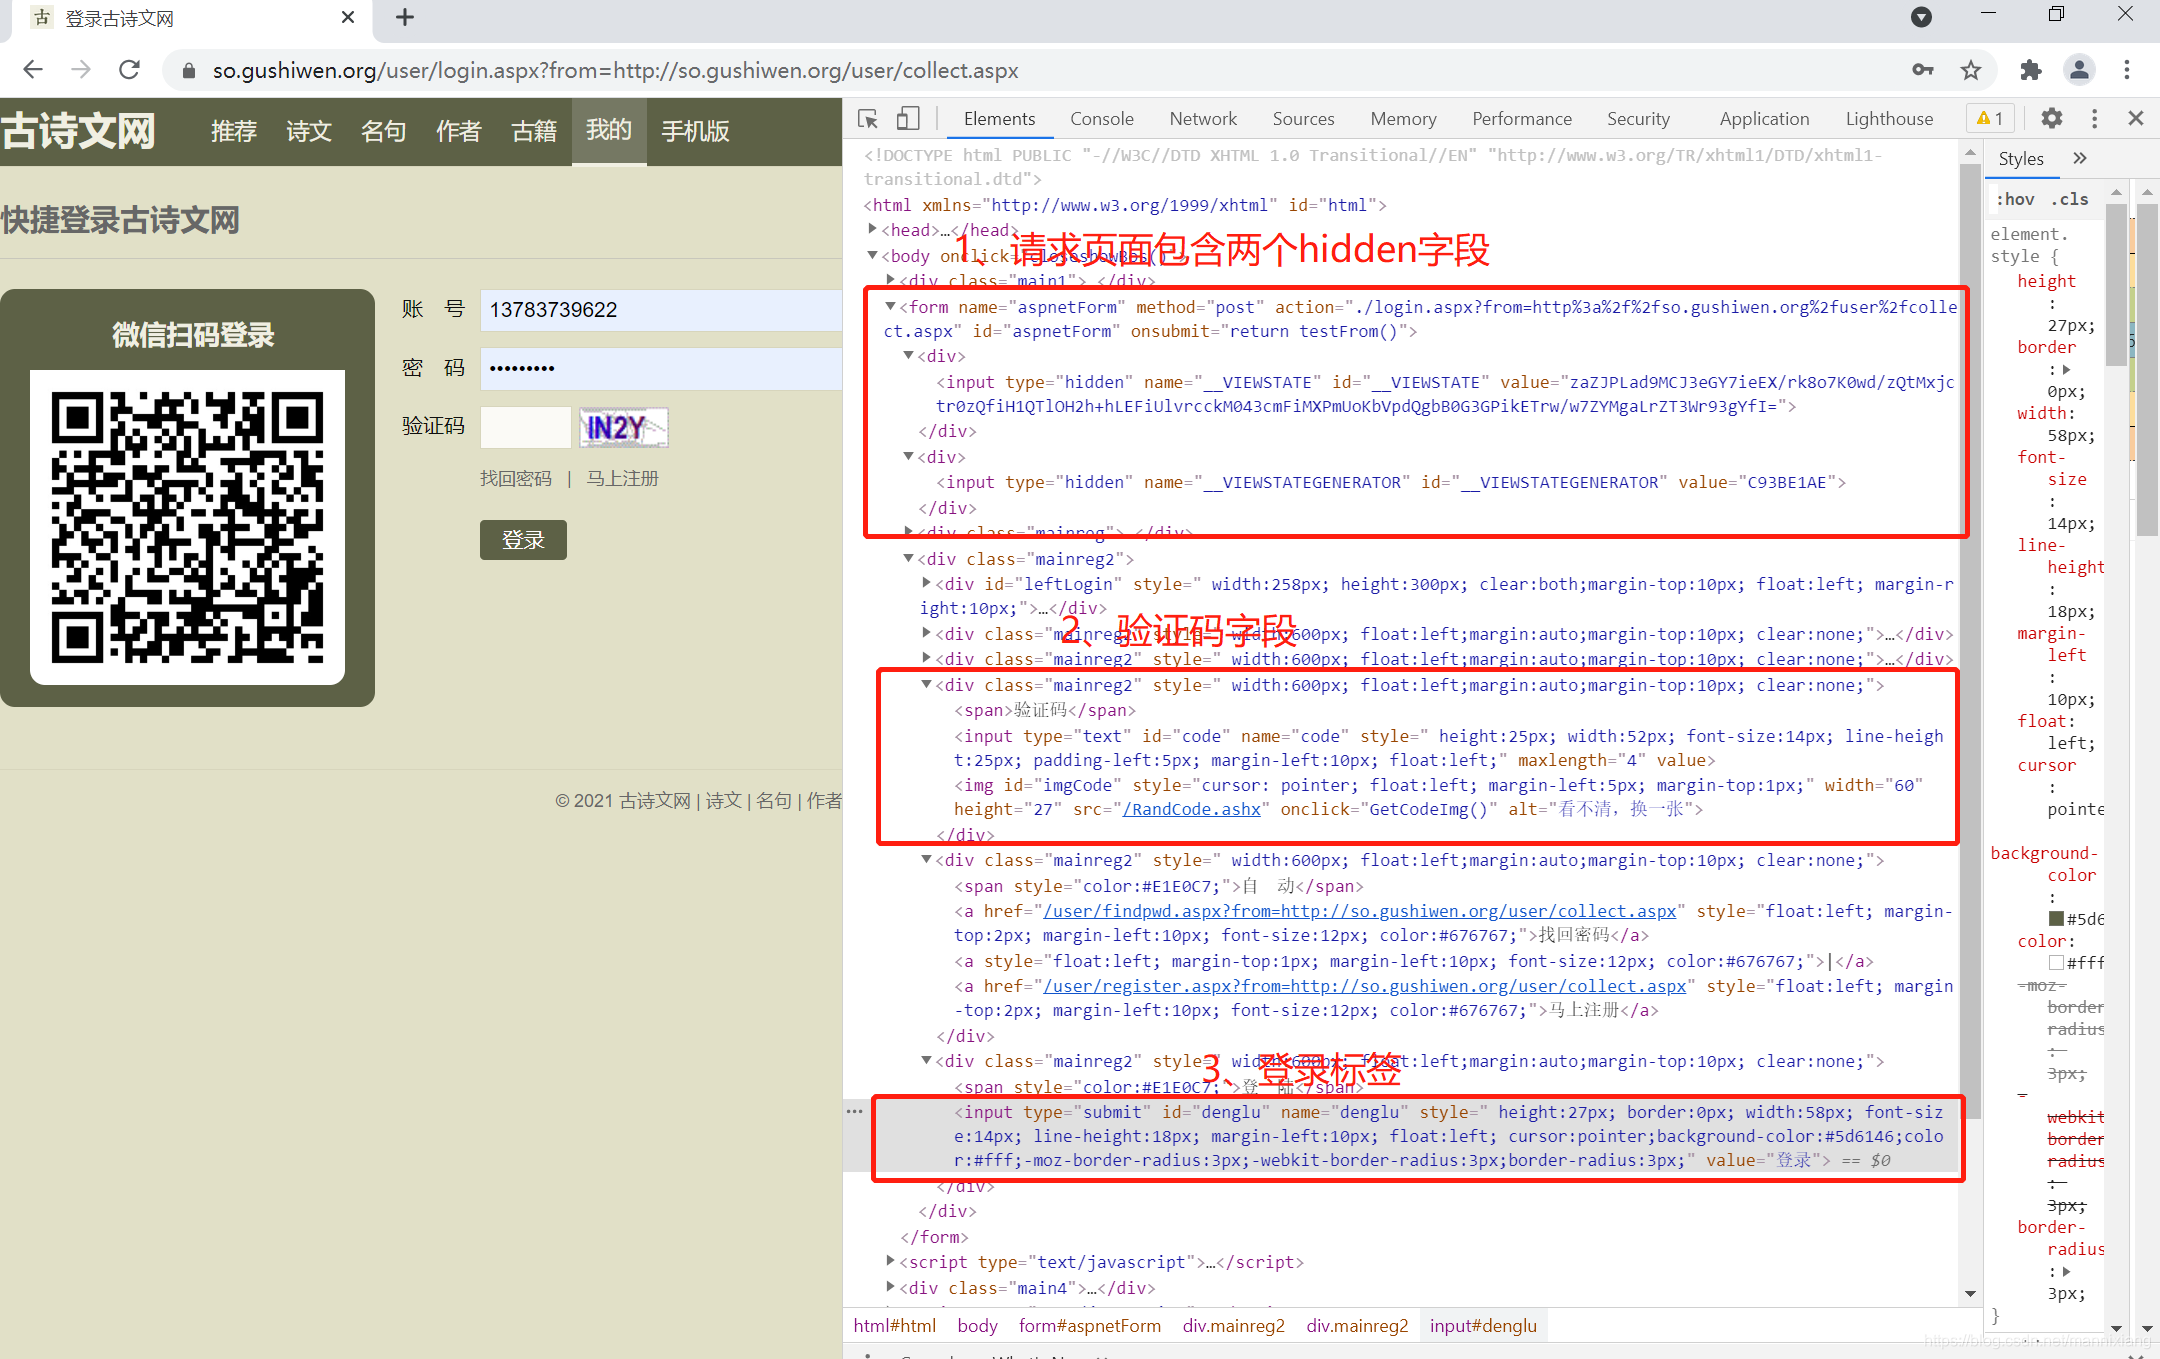The image size is (2160, 1359).
Task: Close the DevTools panel
Action: tap(2136, 119)
